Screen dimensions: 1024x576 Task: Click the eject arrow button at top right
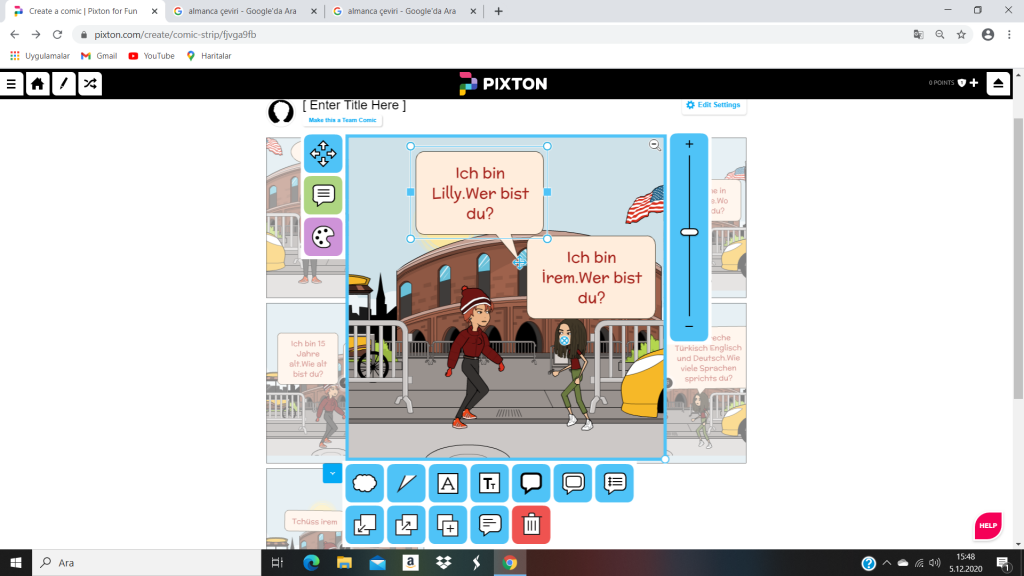click(x=998, y=84)
